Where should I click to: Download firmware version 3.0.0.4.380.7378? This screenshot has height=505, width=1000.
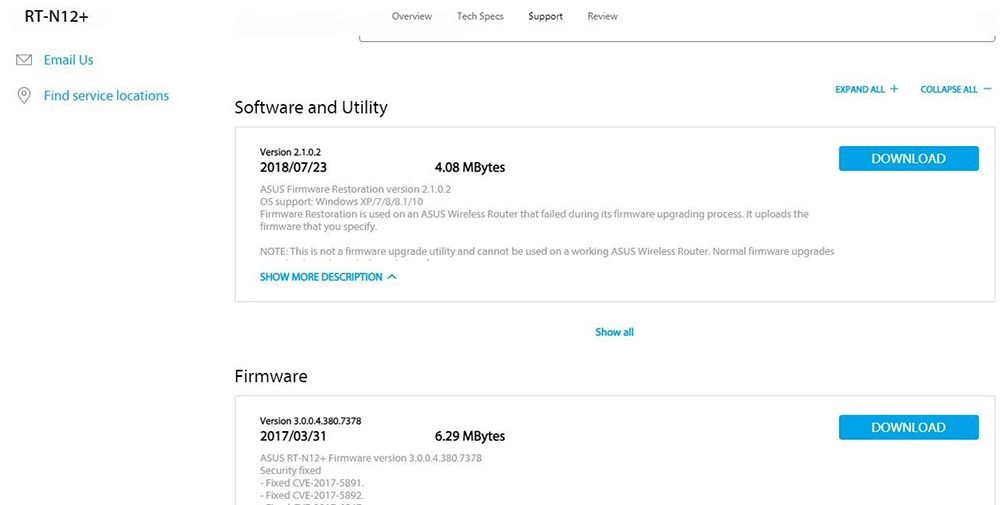pyautogui.click(x=908, y=427)
